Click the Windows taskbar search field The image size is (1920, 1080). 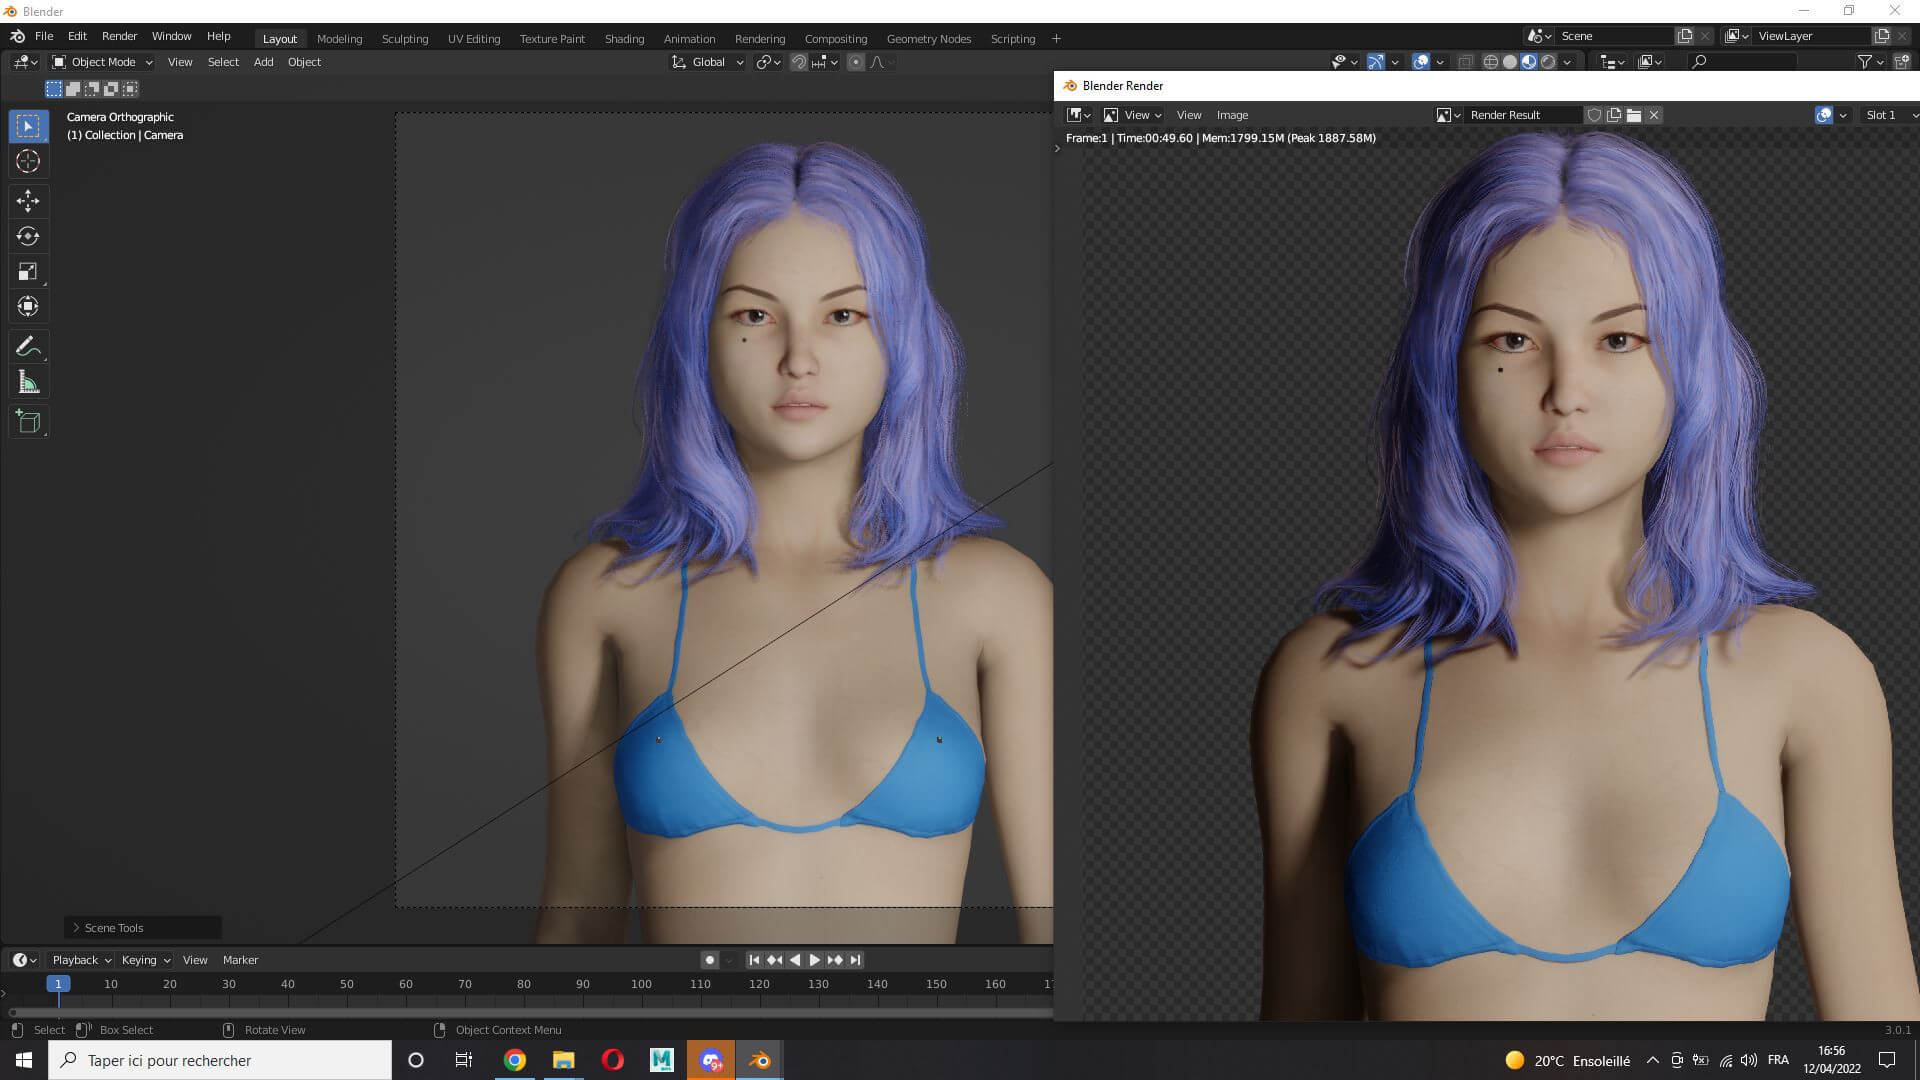[220, 1060]
